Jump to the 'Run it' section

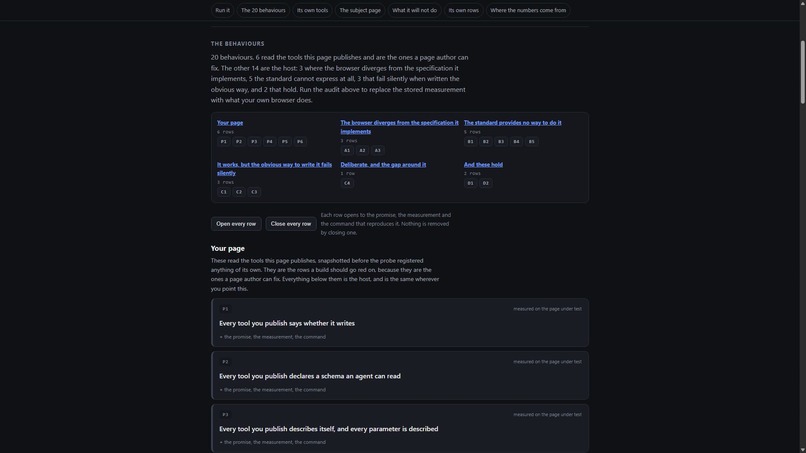223,10
